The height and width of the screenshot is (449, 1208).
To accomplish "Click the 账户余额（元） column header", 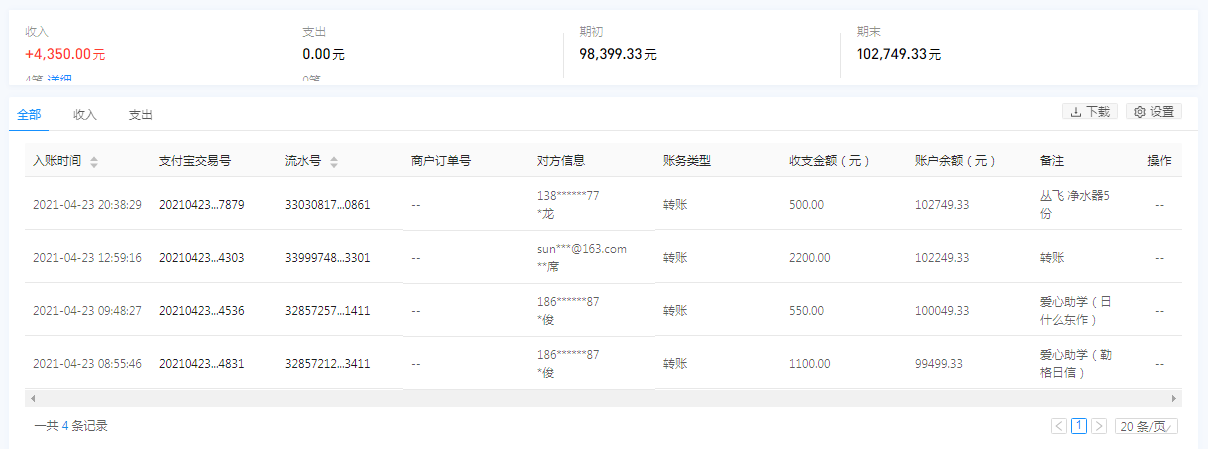I will (x=956, y=161).
